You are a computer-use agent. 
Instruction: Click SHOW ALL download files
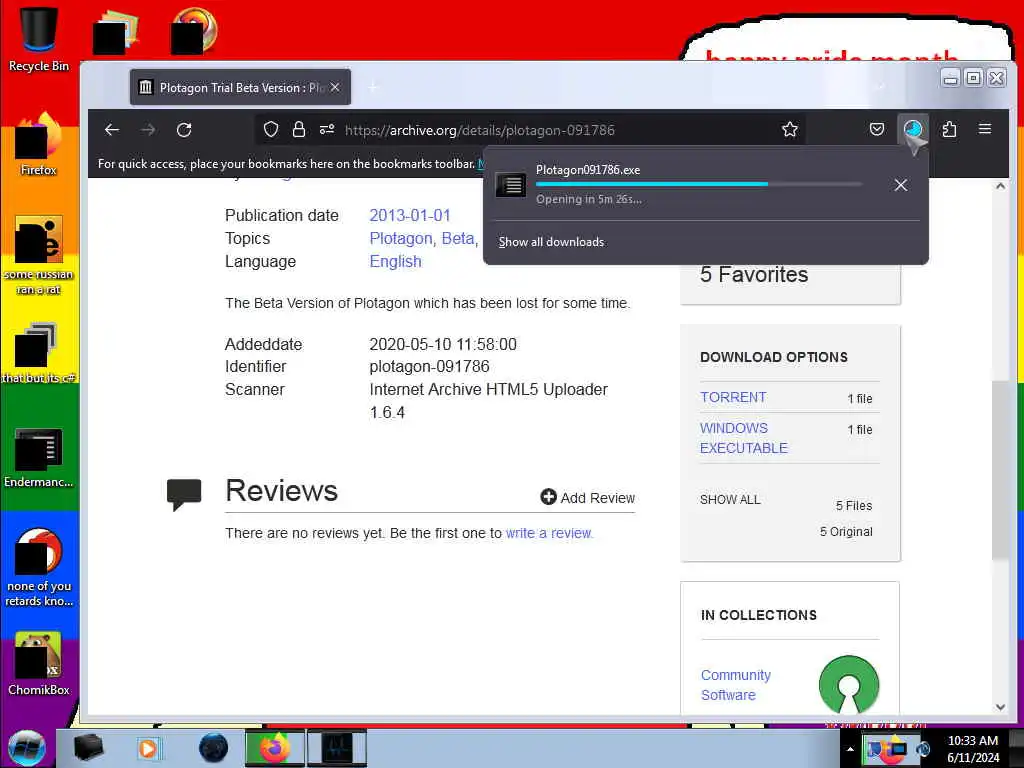click(729, 500)
